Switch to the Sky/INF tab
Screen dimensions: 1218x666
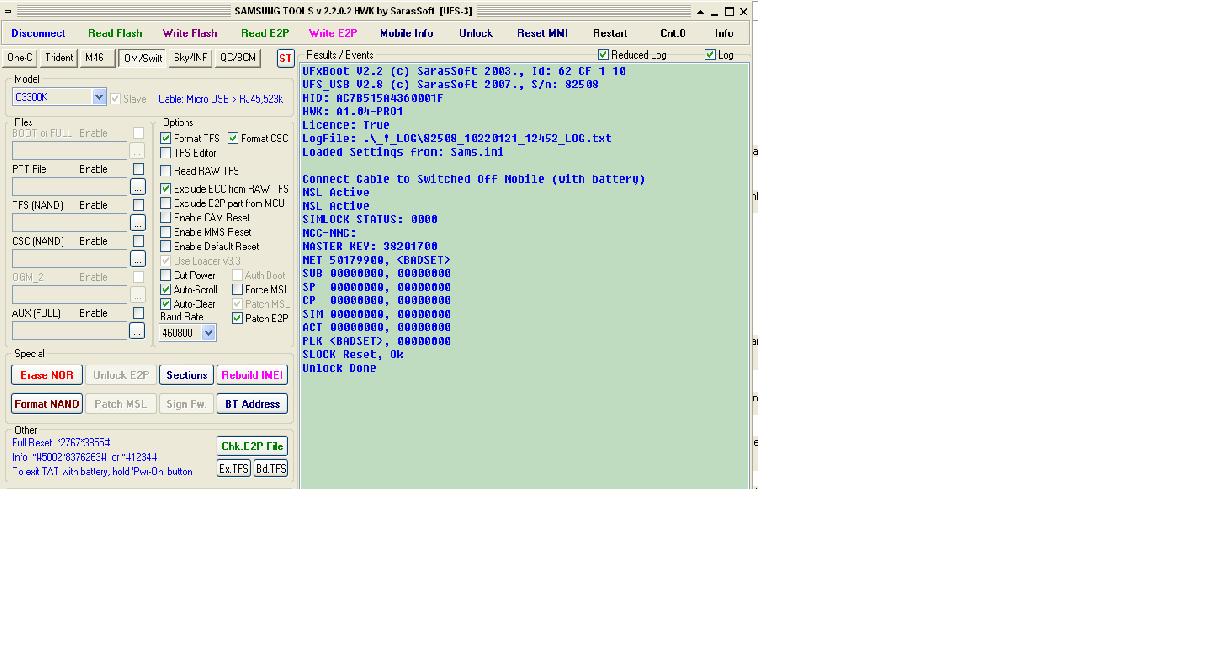(x=190, y=58)
